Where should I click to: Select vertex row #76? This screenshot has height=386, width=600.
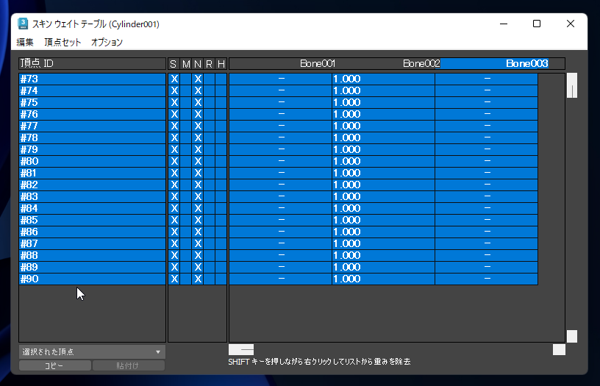click(92, 114)
